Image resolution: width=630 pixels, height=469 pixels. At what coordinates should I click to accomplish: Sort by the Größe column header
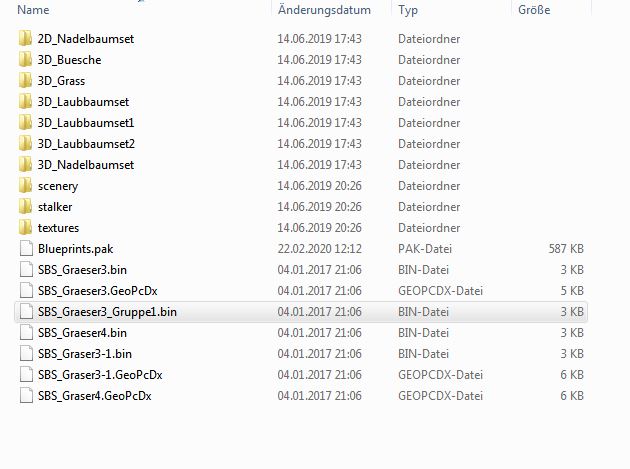point(534,10)
